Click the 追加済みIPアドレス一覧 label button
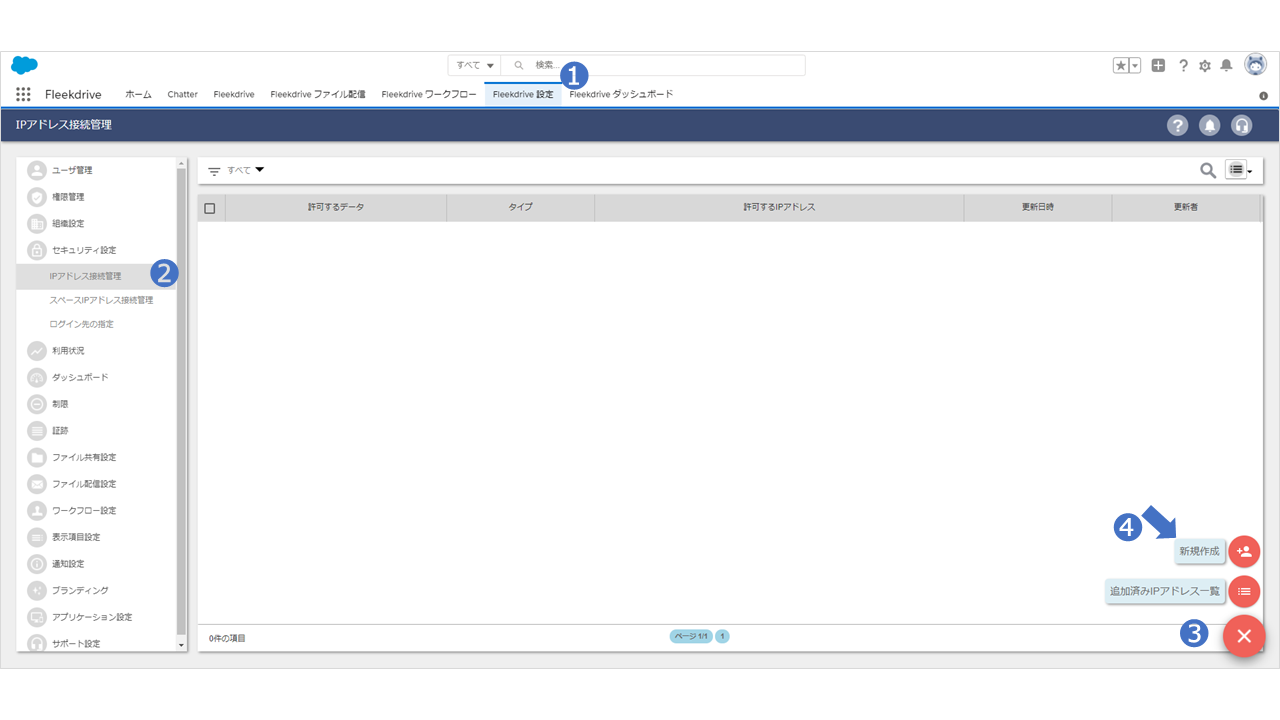Image resolution: width=1280 pixels, height=720 pixels. point(1165,591)
